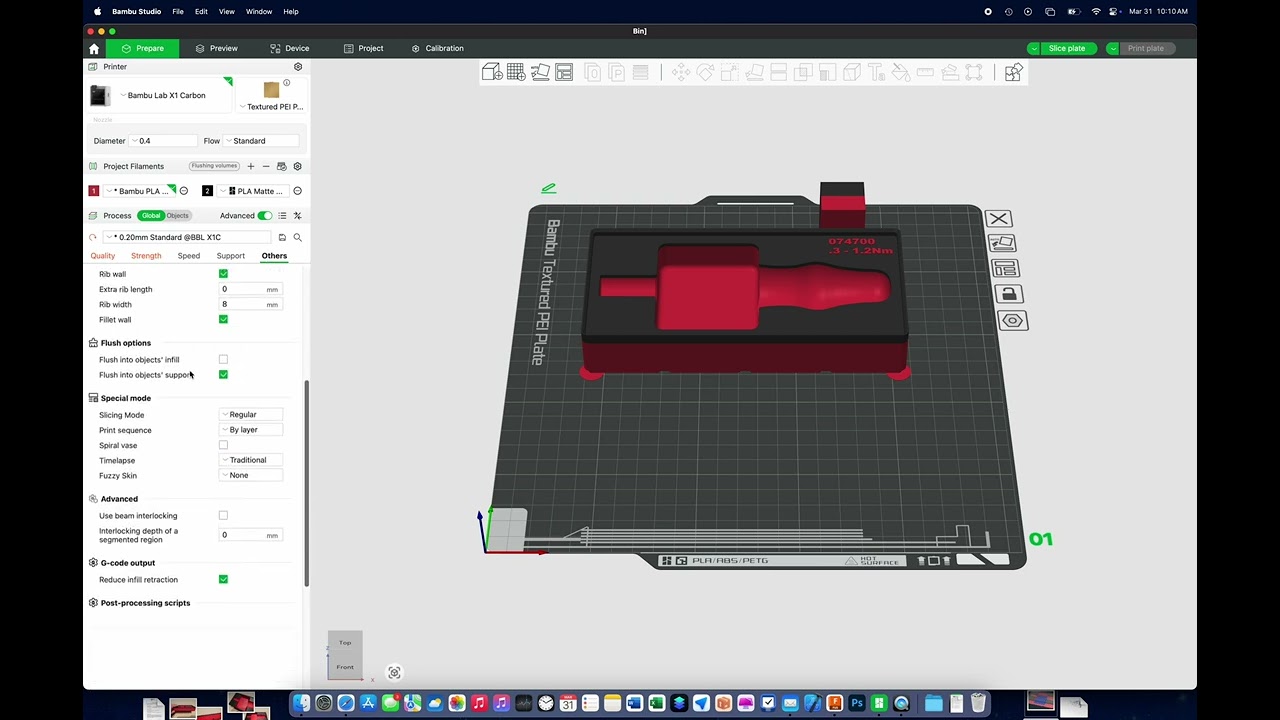The height and width of the screenshot is (720, 1280).
Task: Switch to the Device tab
Action: click(290, 48)
